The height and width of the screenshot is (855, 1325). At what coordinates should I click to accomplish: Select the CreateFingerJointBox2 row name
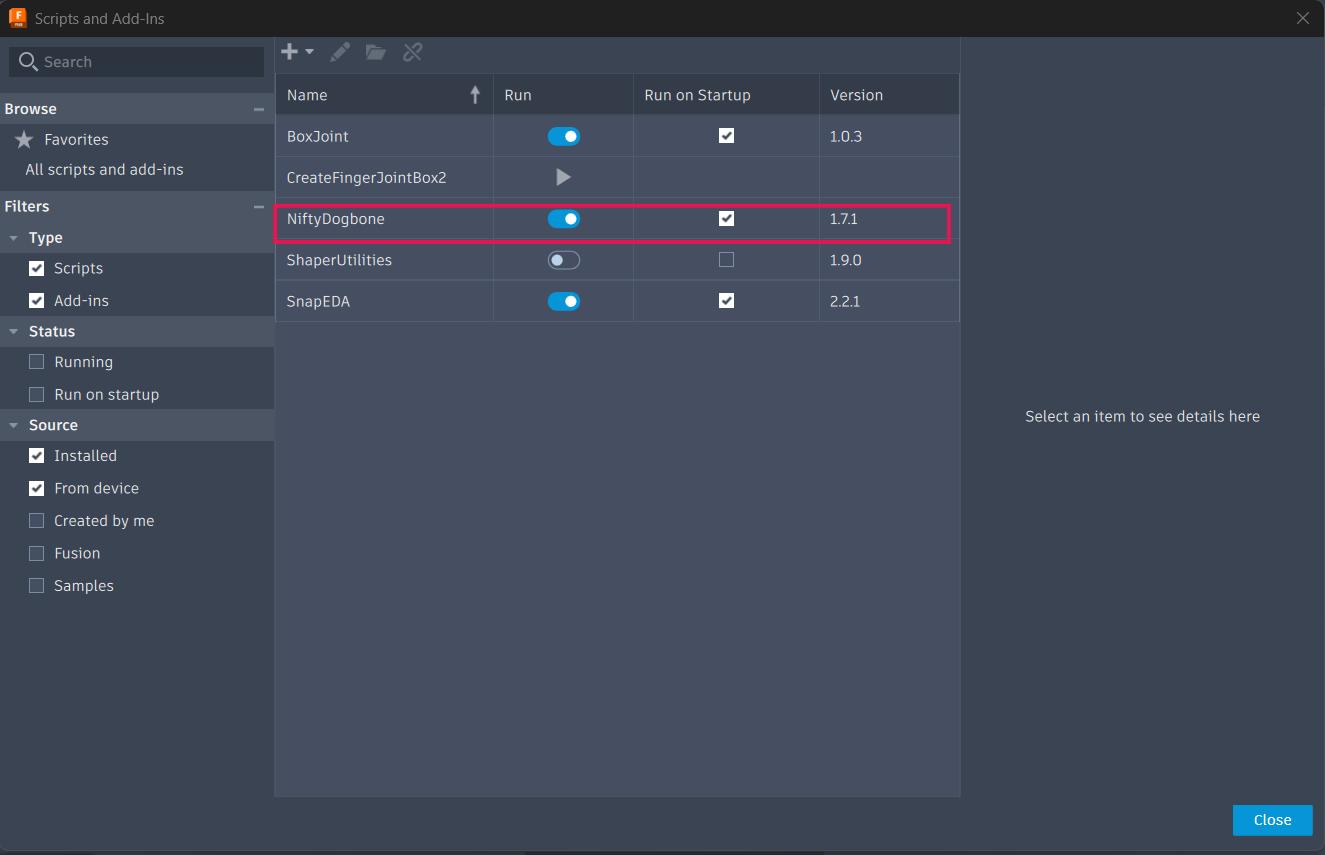click(x=366, y=178)
